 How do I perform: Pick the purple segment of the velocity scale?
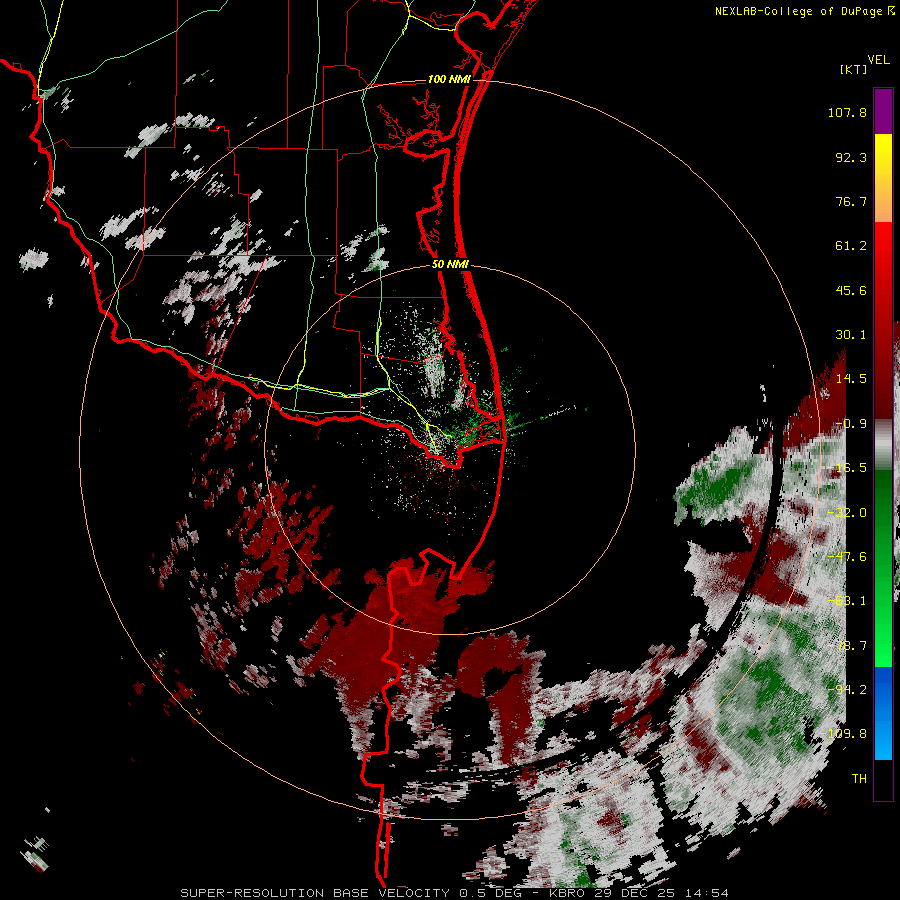click(883, 111)
